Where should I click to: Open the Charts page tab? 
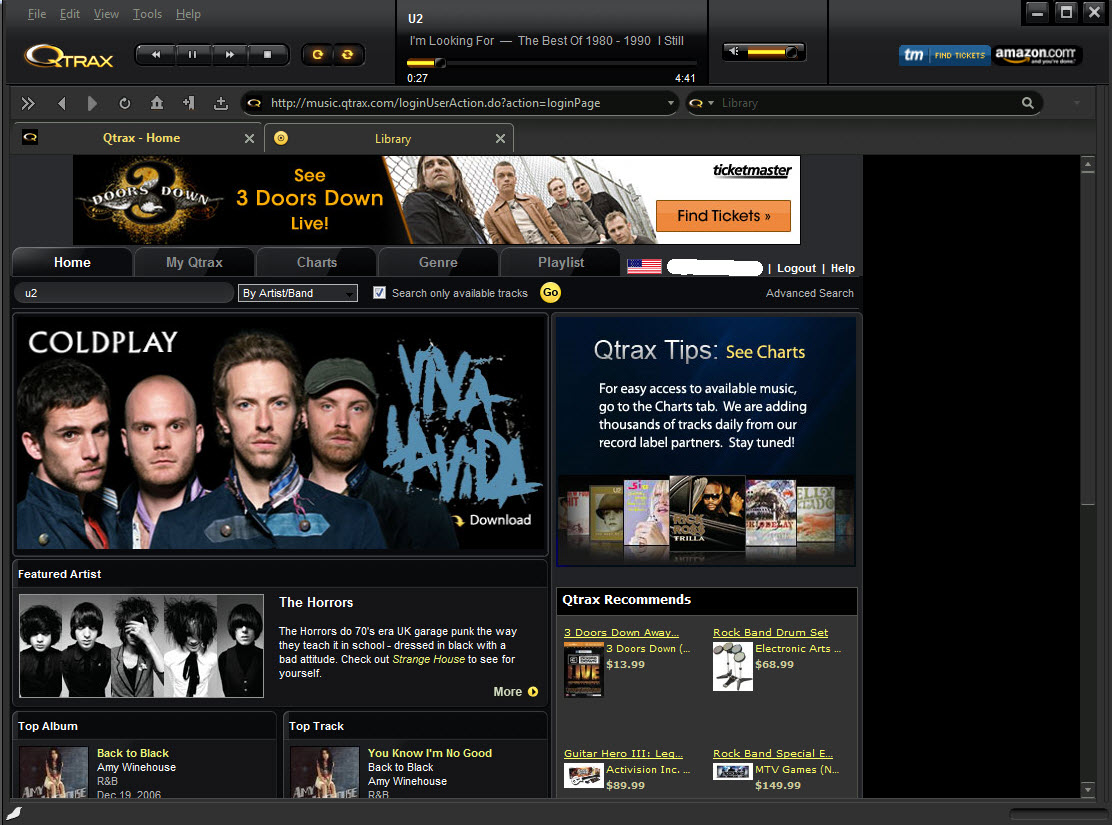click(x=317, y=262)
